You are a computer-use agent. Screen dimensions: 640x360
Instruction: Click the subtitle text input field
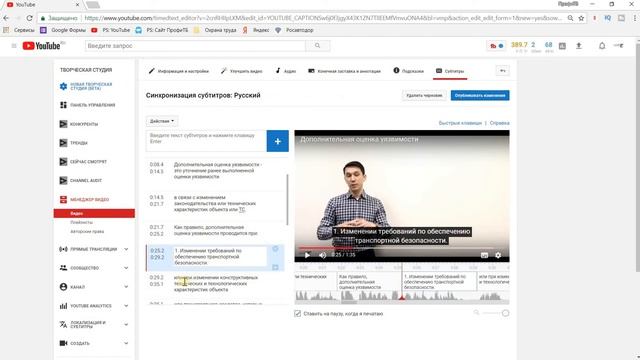(206, 141)
